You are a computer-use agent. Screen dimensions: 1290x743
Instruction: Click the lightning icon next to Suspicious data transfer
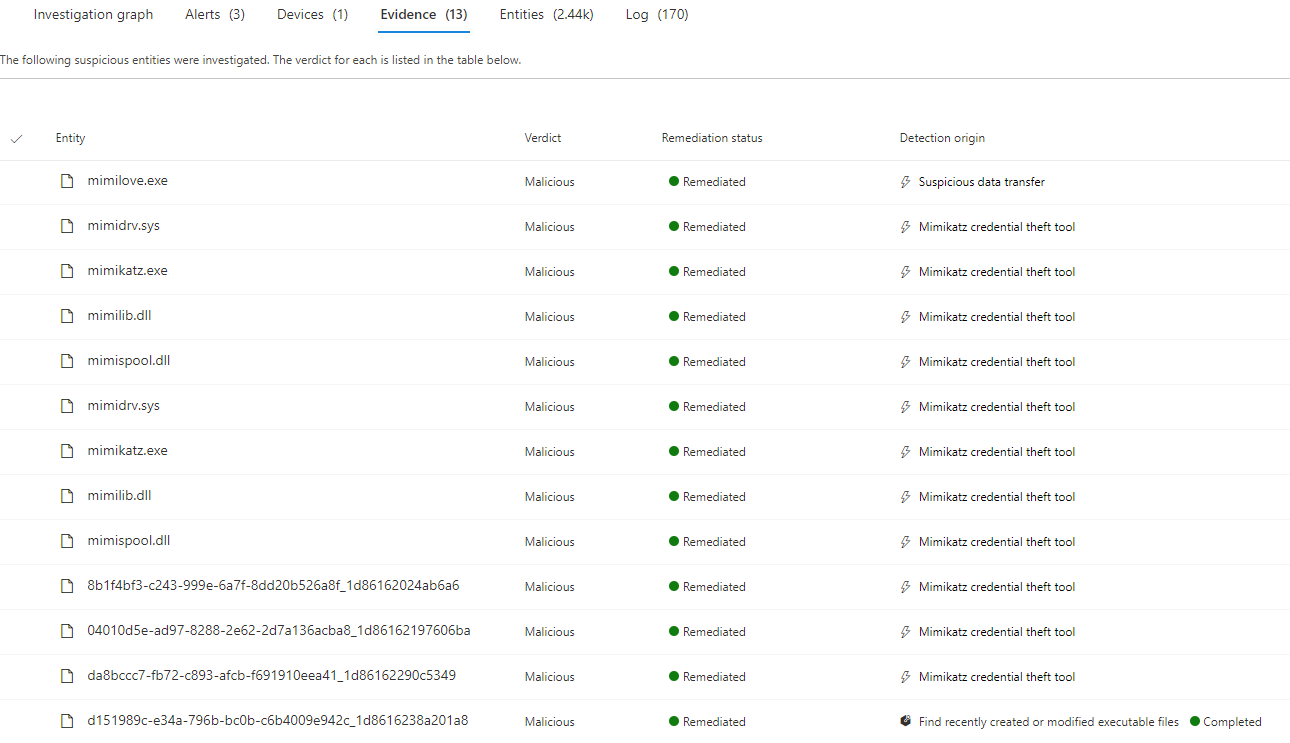pyautogui.click(x=906, y=182)
